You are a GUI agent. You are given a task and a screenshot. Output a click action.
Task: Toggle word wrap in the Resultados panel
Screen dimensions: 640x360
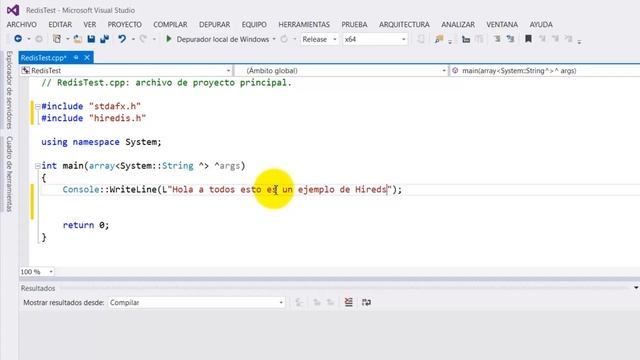(366, 302)
